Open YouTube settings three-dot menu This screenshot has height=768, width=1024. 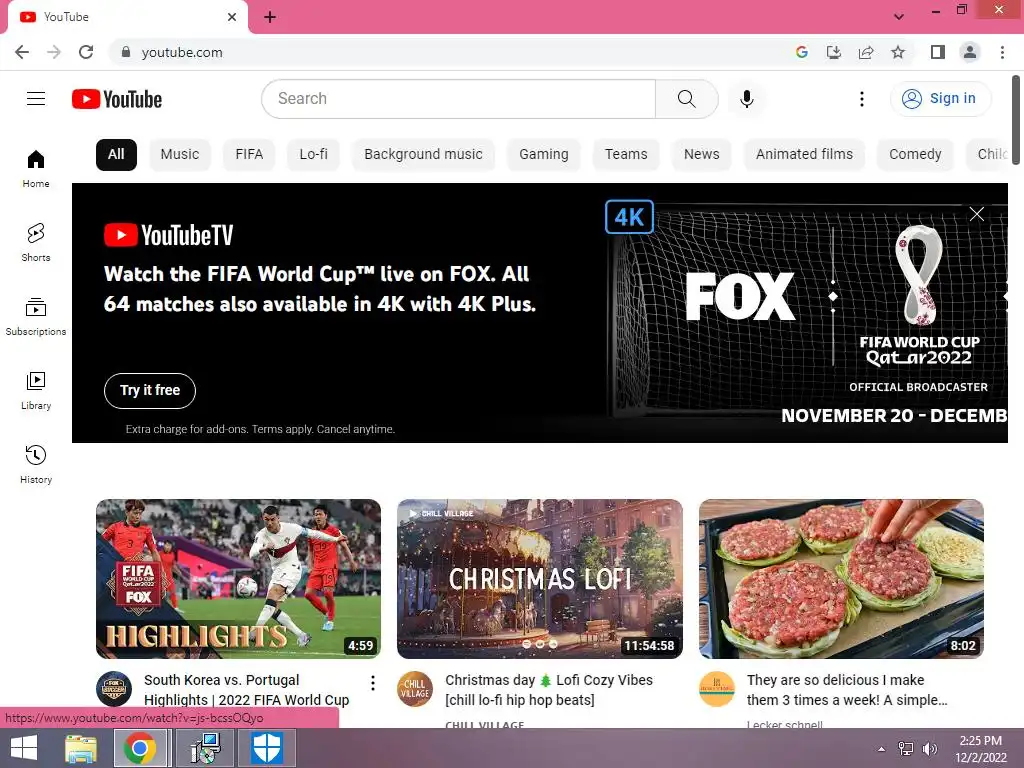[861, 99]
